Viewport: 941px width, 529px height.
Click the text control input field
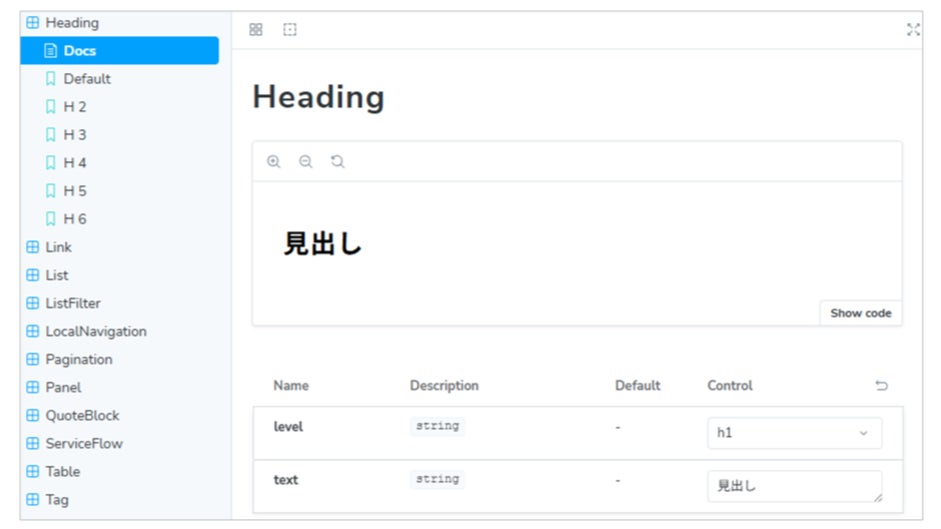(795, 486)
